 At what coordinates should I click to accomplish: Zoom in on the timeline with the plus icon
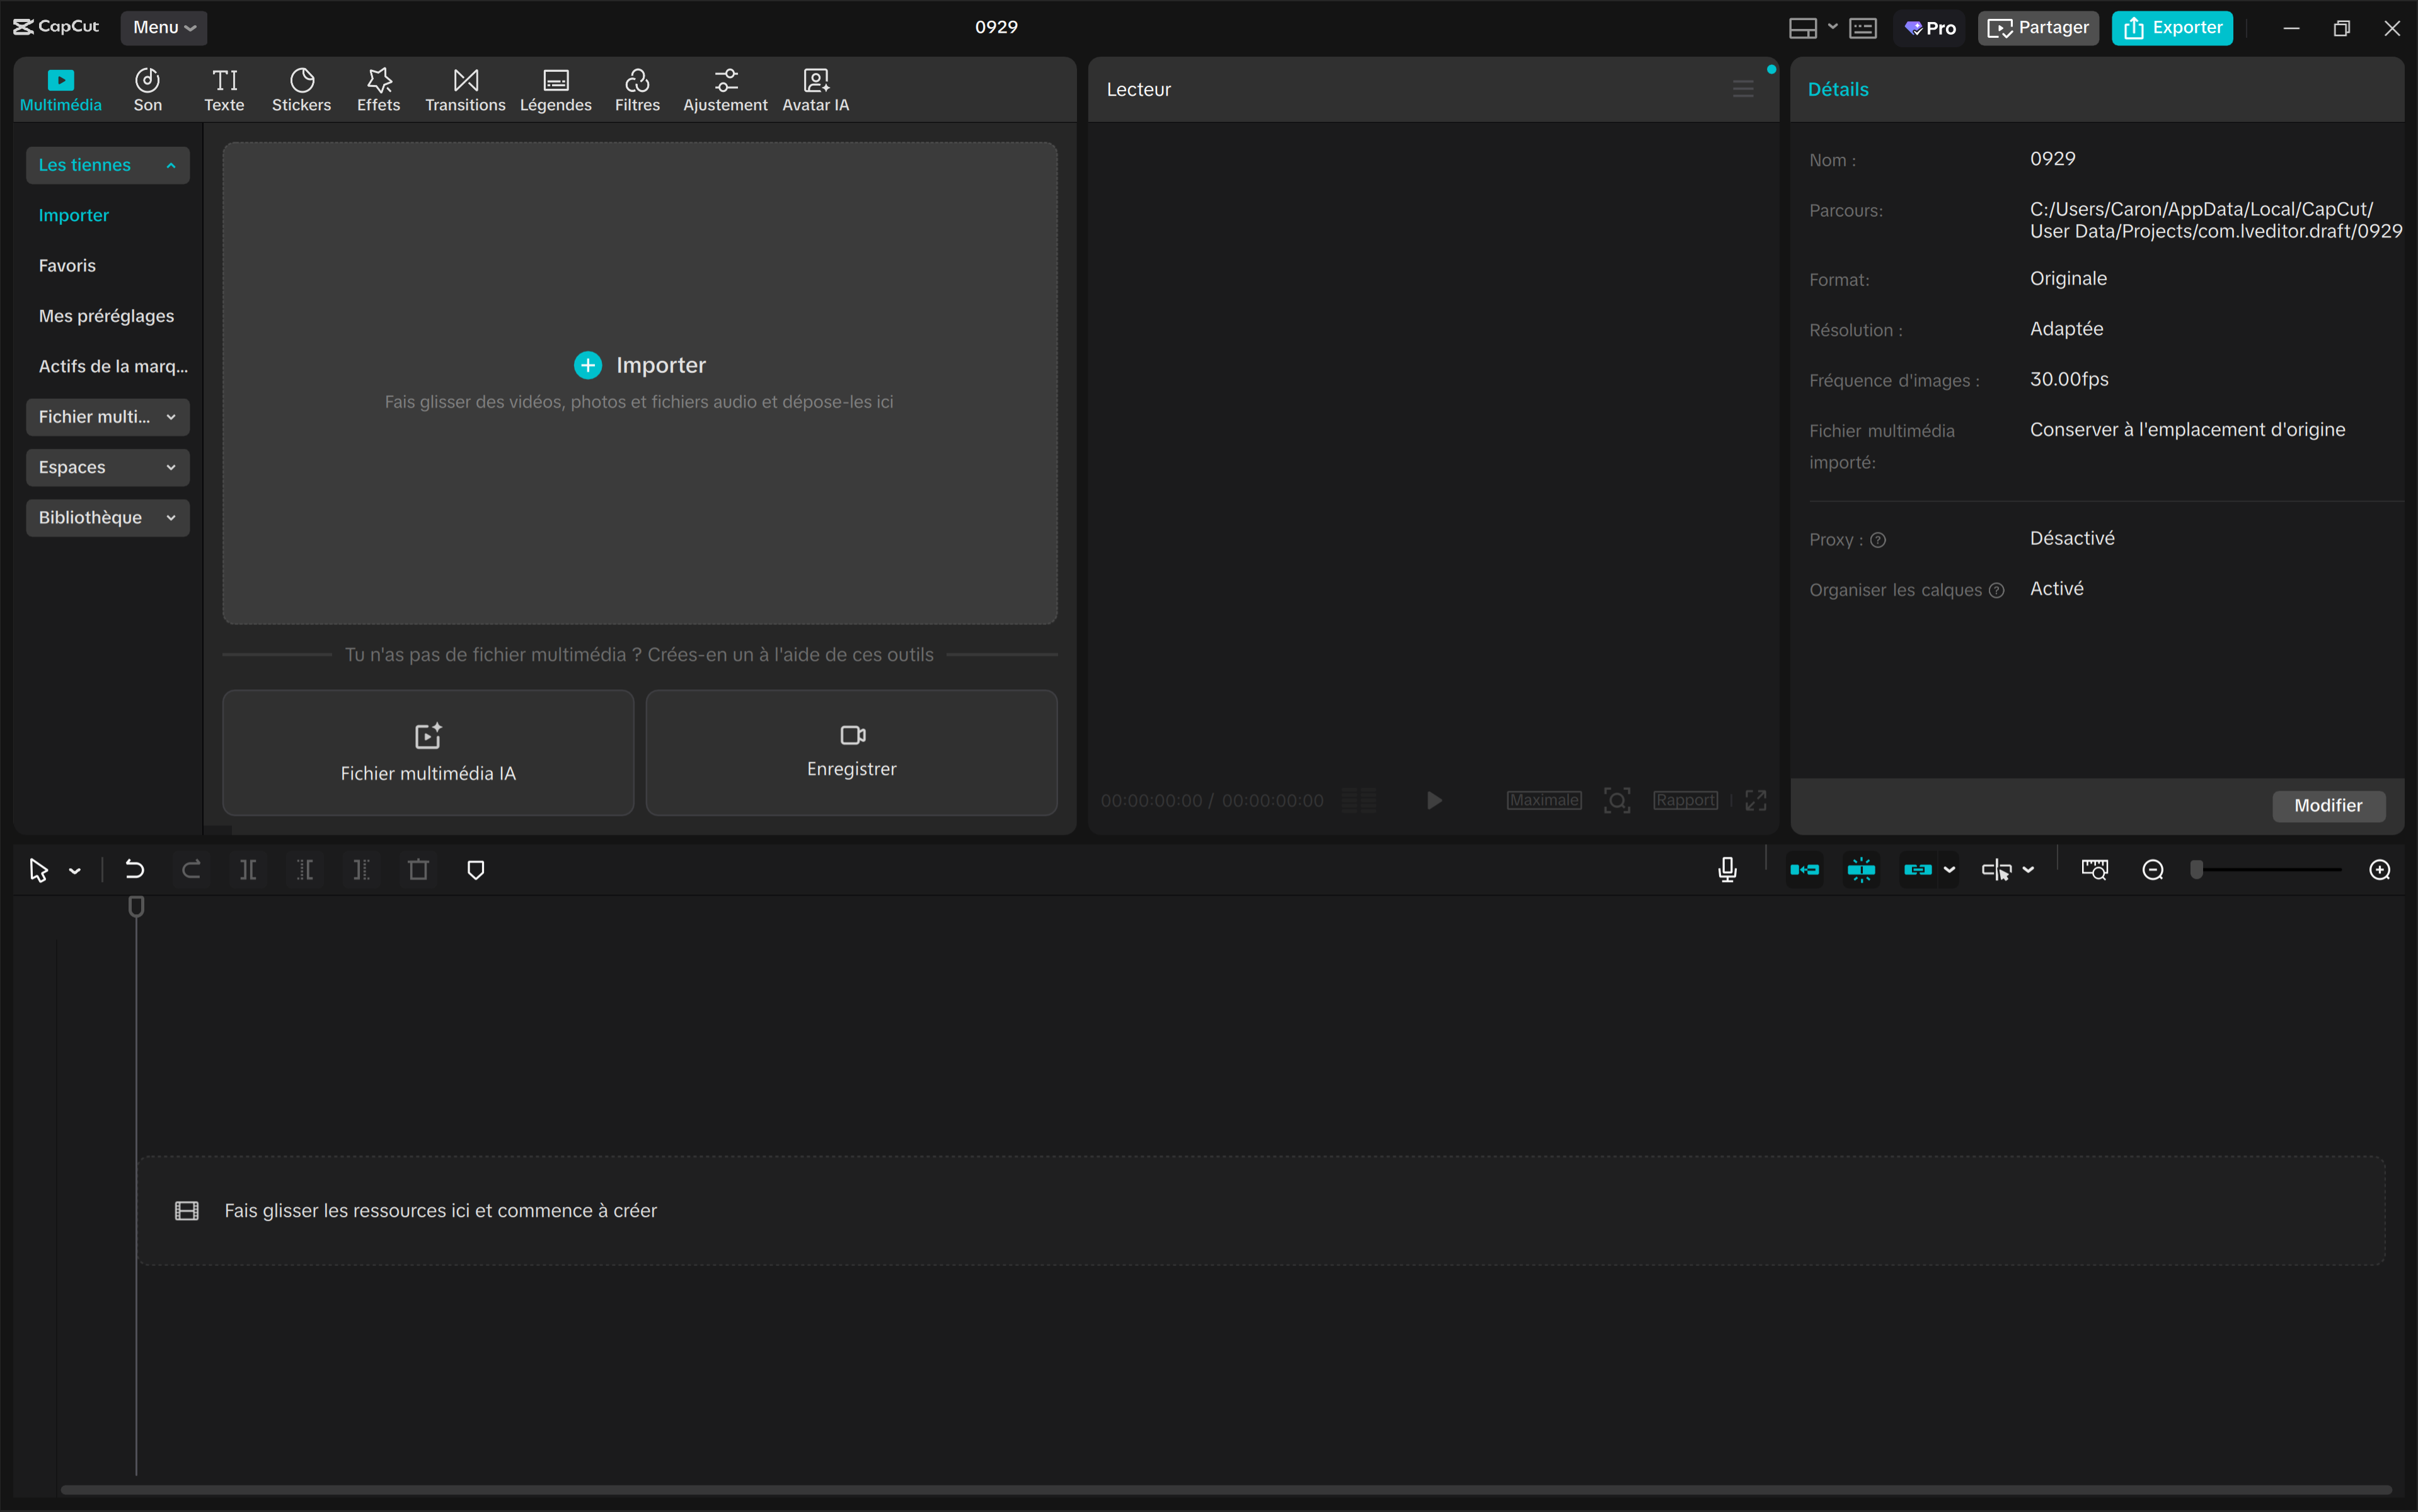click(2380, 870)
